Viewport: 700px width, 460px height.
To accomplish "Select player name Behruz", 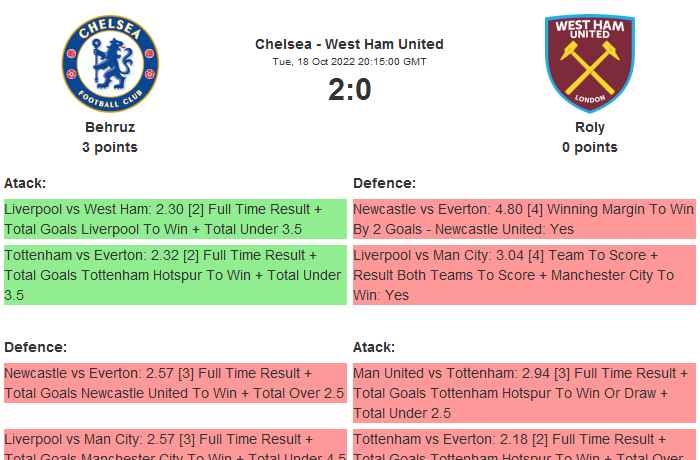I will pyautogui.click(x=110, y=127).
